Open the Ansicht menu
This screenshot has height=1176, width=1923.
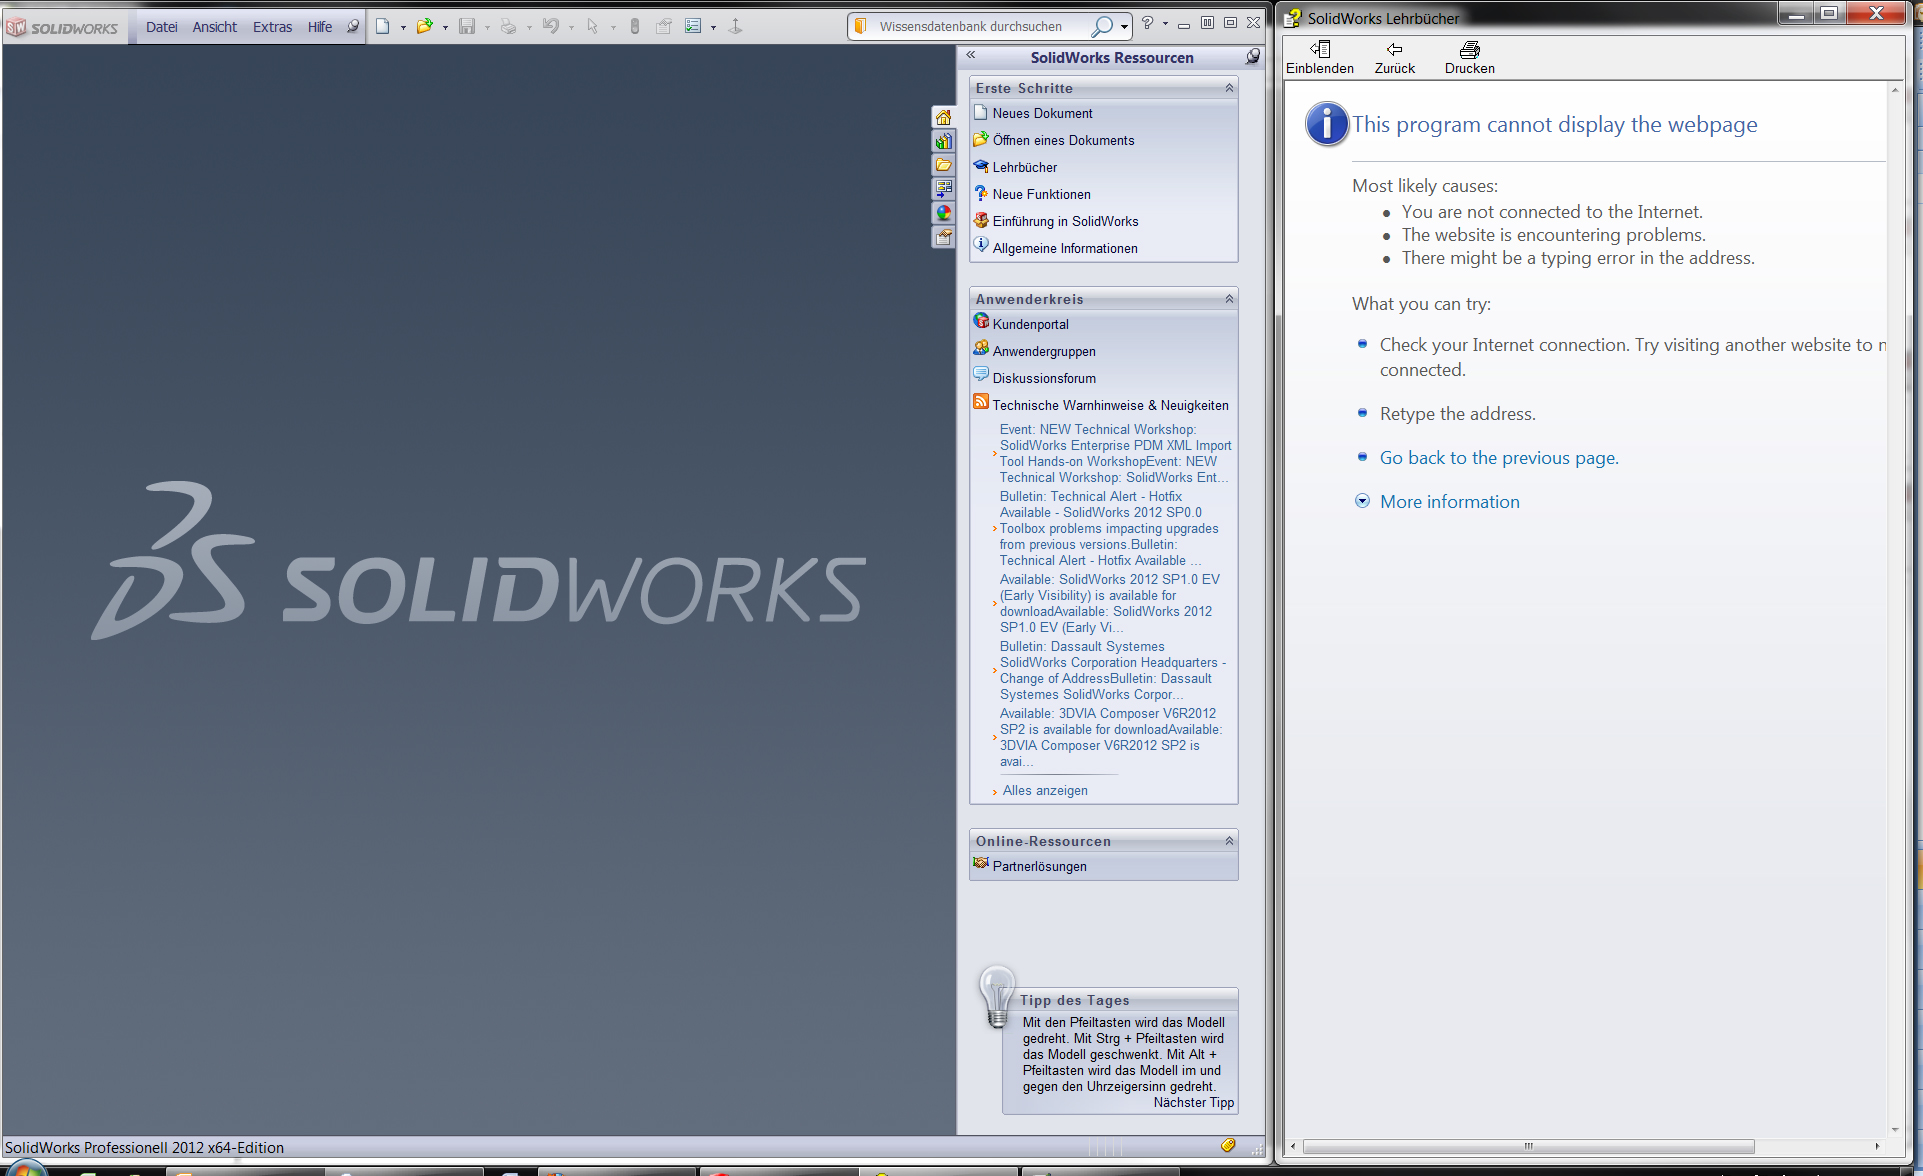click(215, 27)
